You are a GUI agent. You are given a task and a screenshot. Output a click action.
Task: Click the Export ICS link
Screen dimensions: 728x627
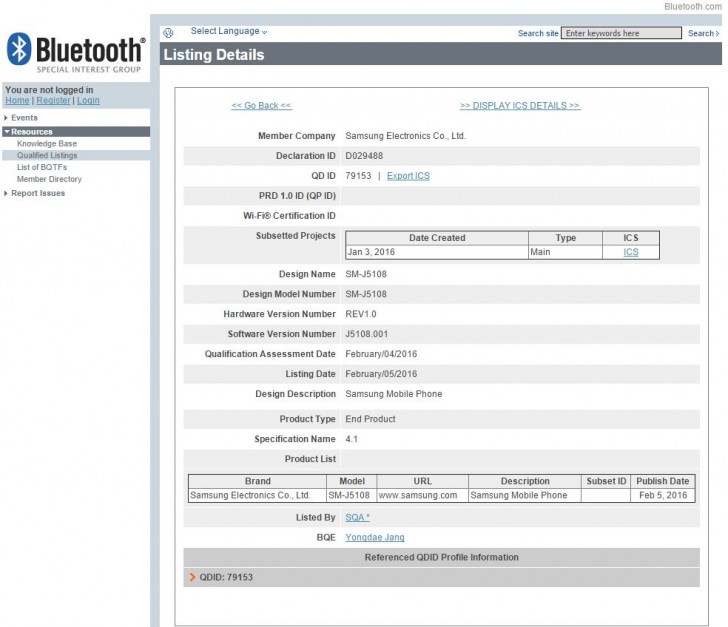point(408,176)
